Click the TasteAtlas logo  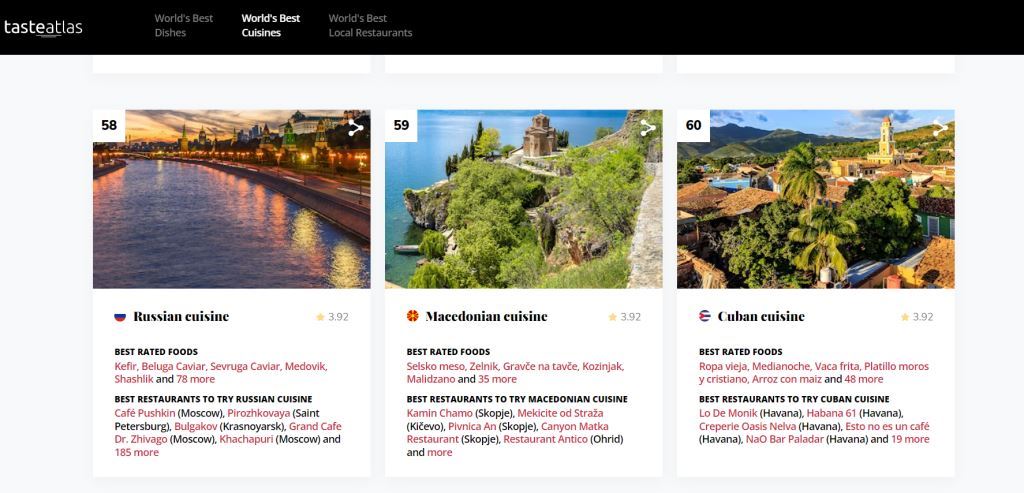click(43, 27)
